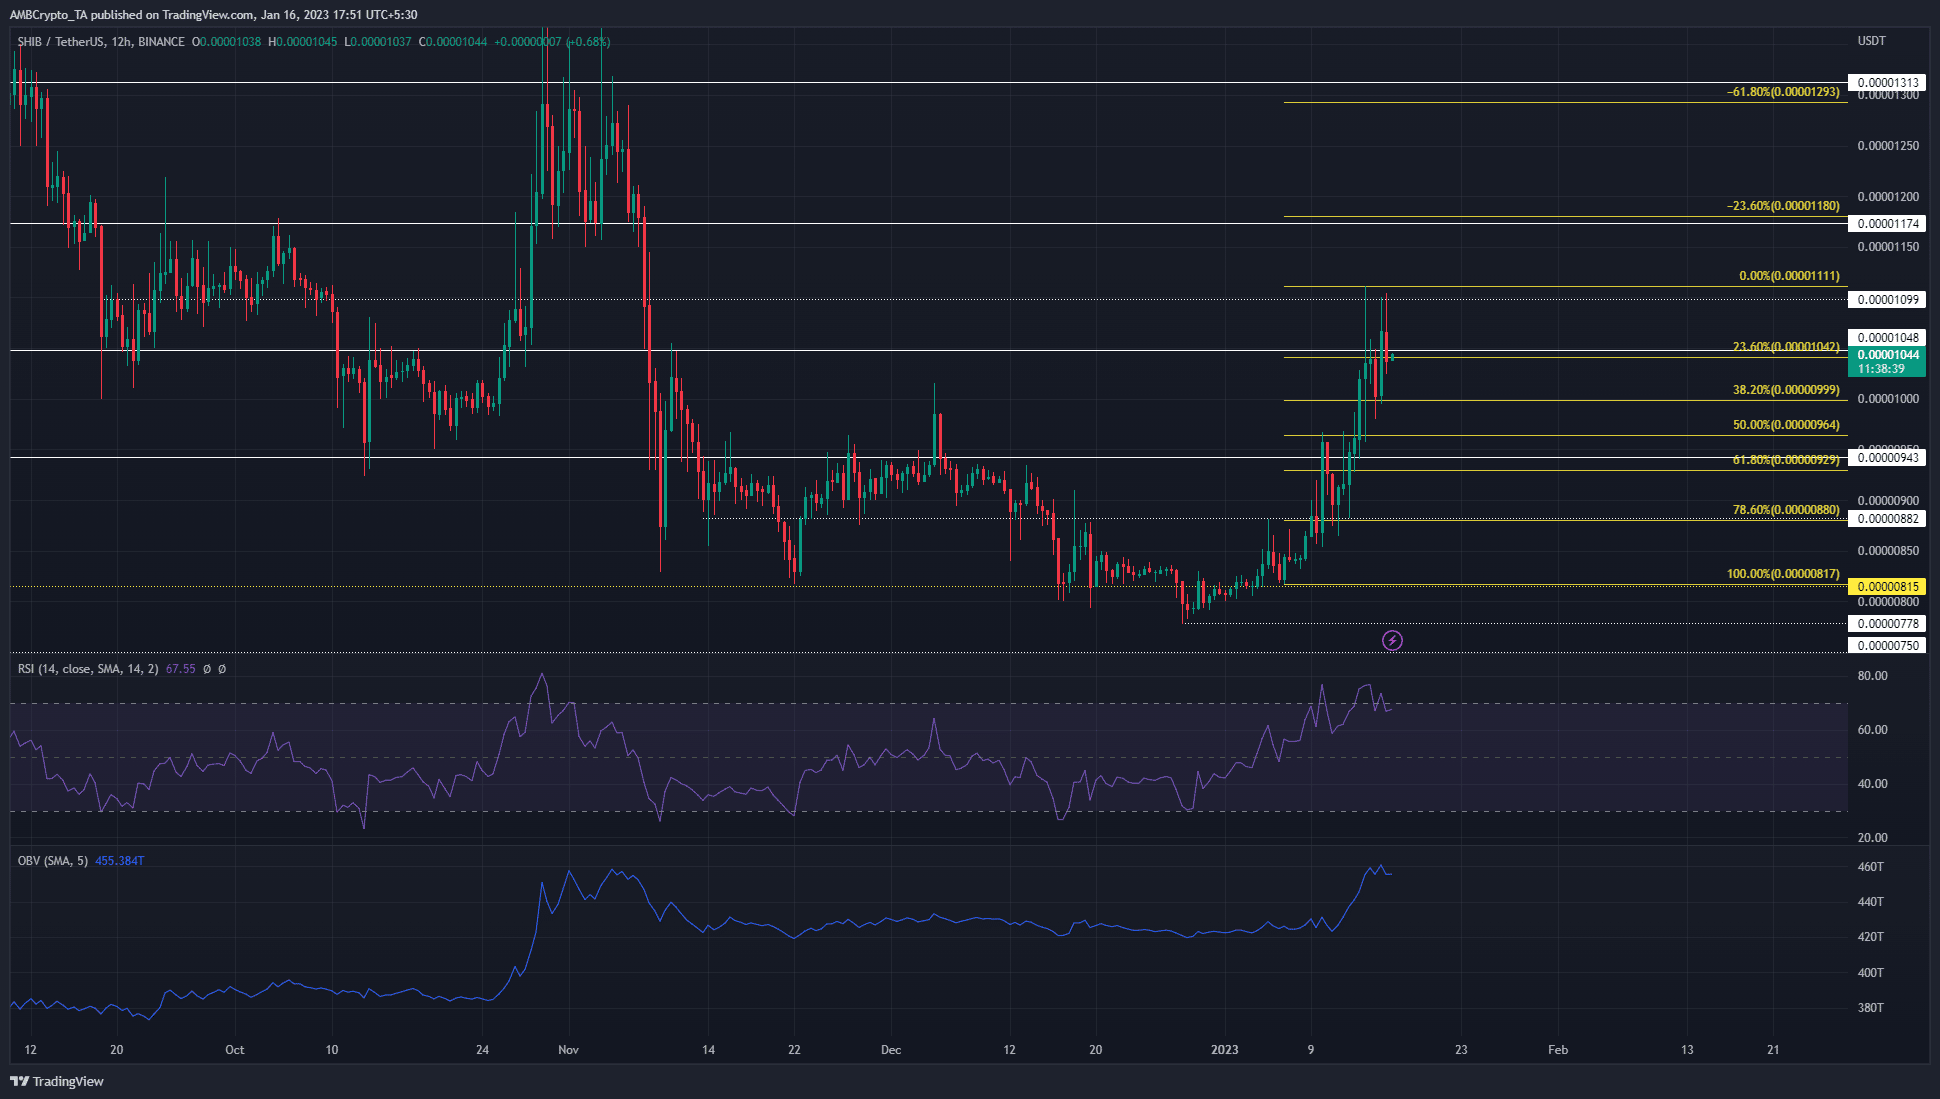Click the 0.00001099 price level label
The image size is (1940, 1099).
[1888, 300]
